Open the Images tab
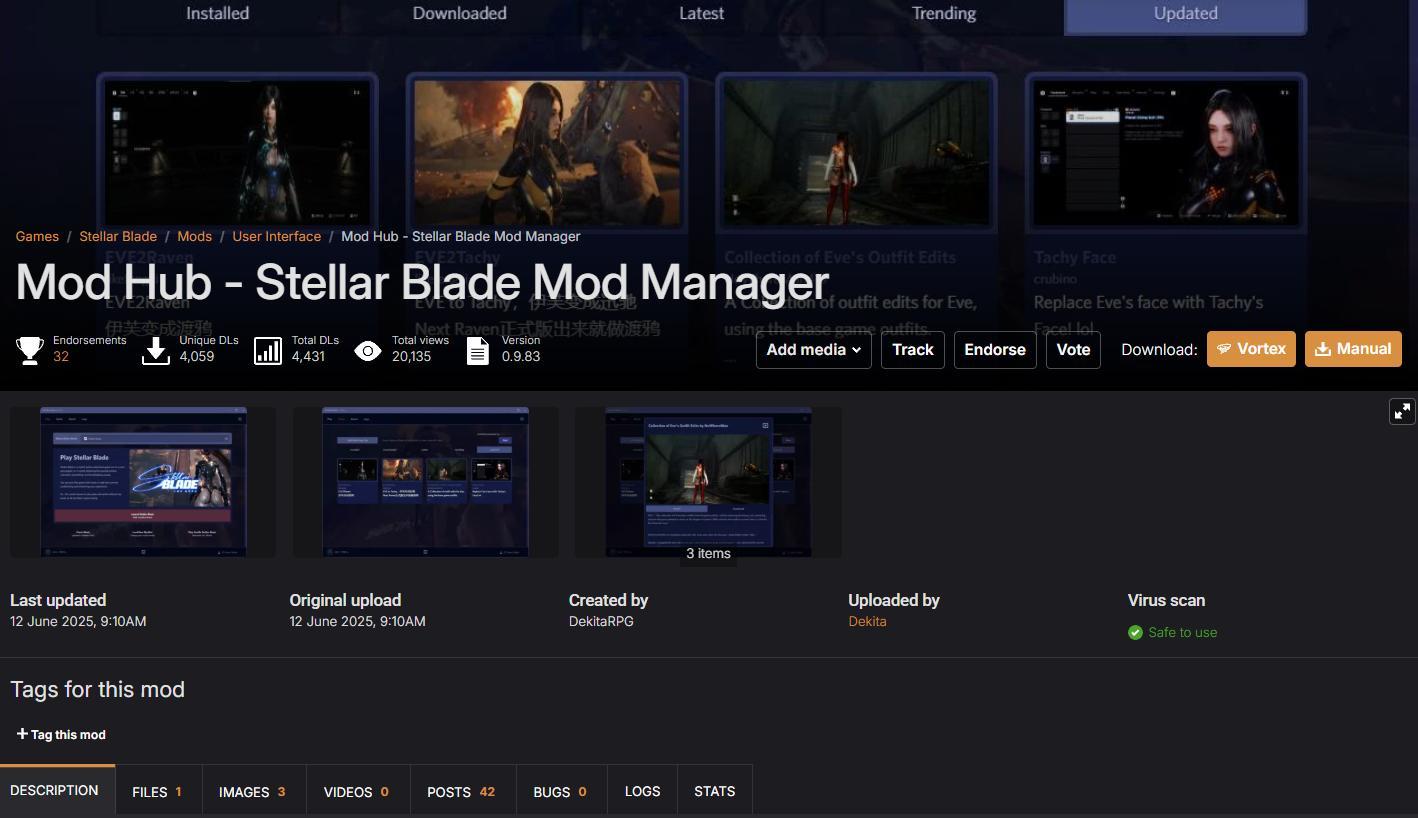 tap(252, 790)
